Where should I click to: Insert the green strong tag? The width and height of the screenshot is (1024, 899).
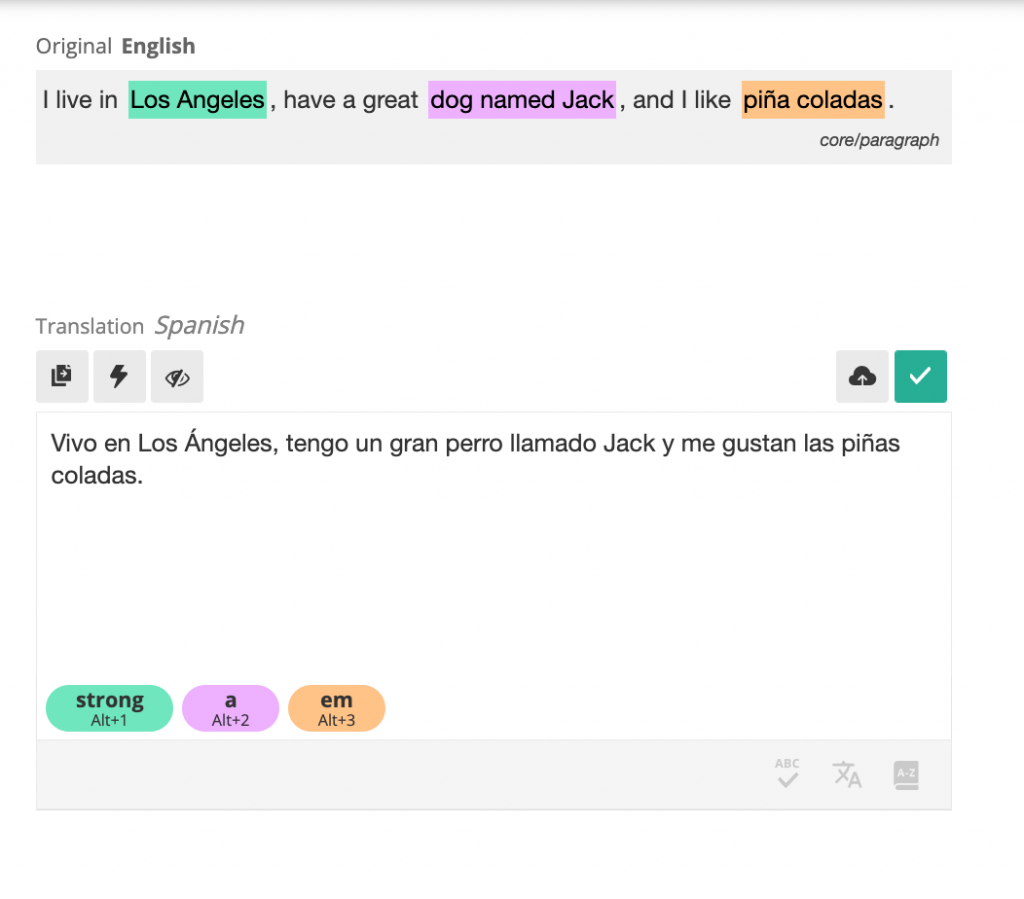point(109,708)
